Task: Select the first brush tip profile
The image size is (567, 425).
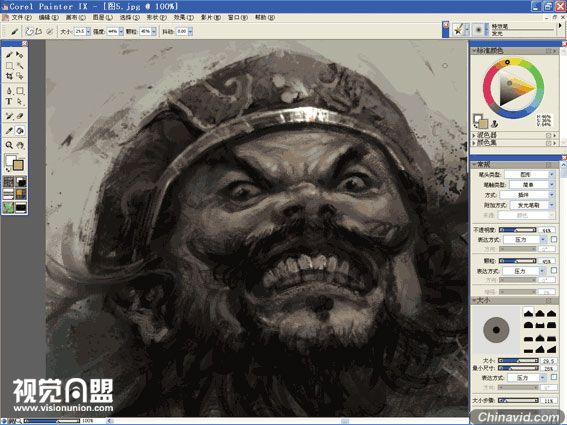Action: click(x=528, y=313)
